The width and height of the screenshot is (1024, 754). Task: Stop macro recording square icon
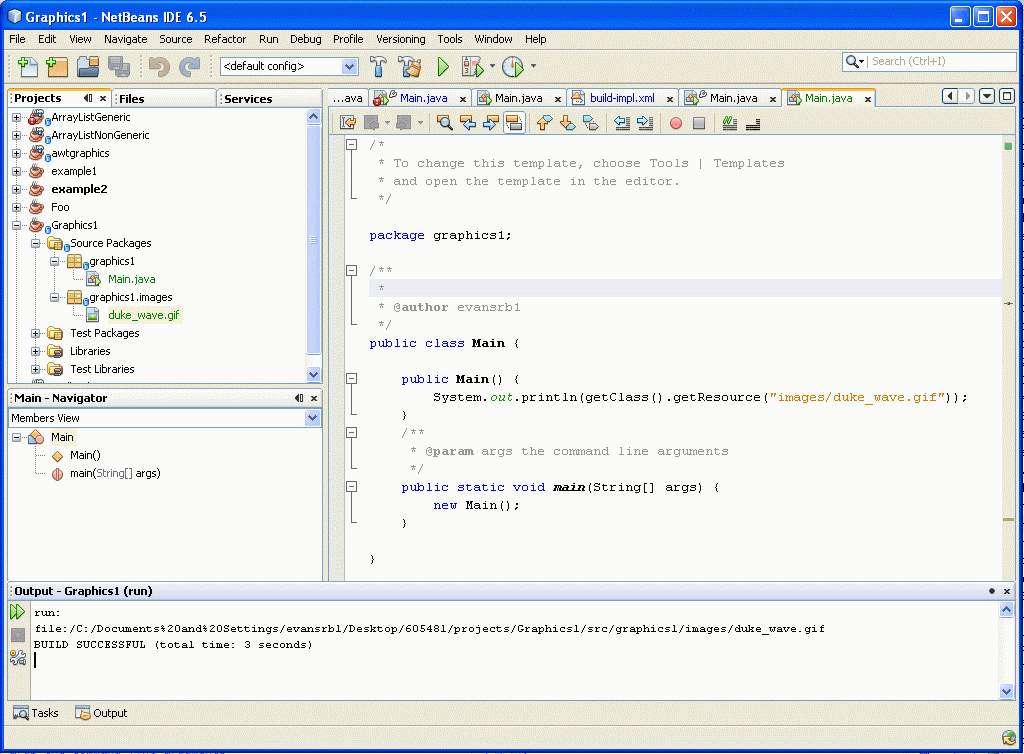coord(699,123)
